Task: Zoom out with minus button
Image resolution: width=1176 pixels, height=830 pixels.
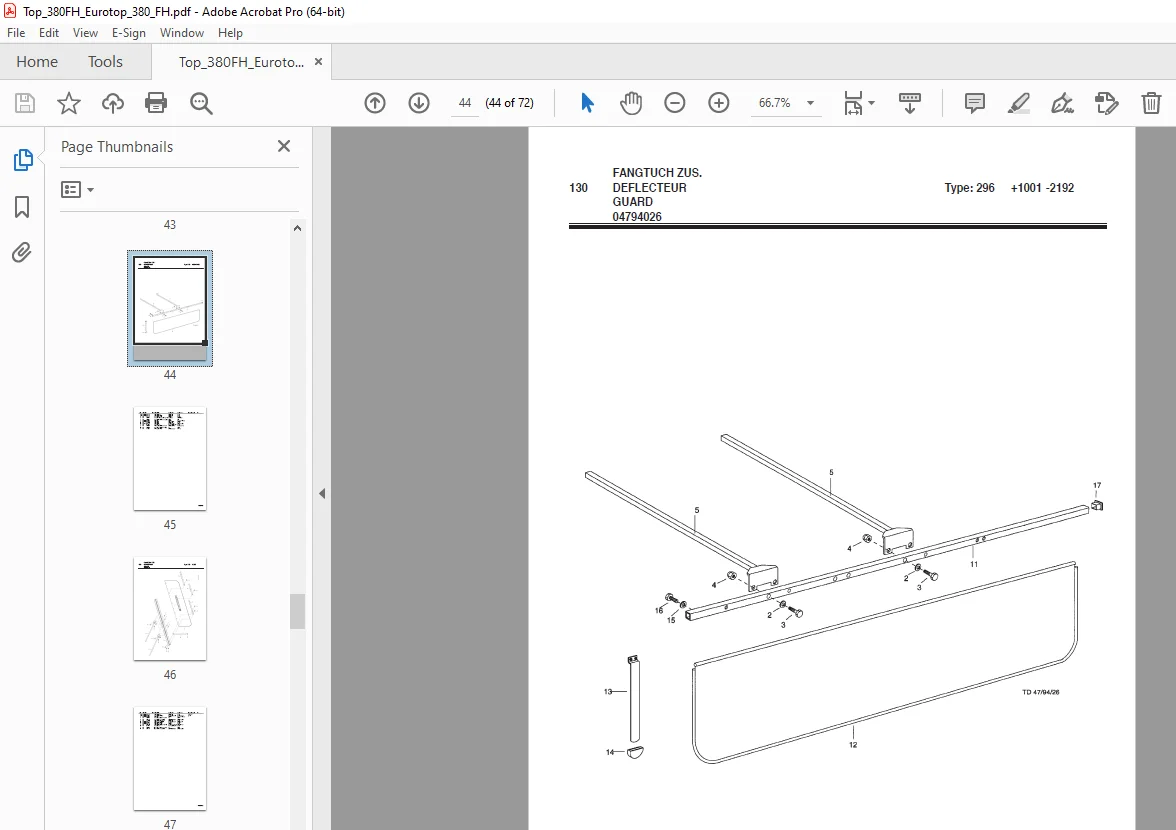Action: point(674,103)
